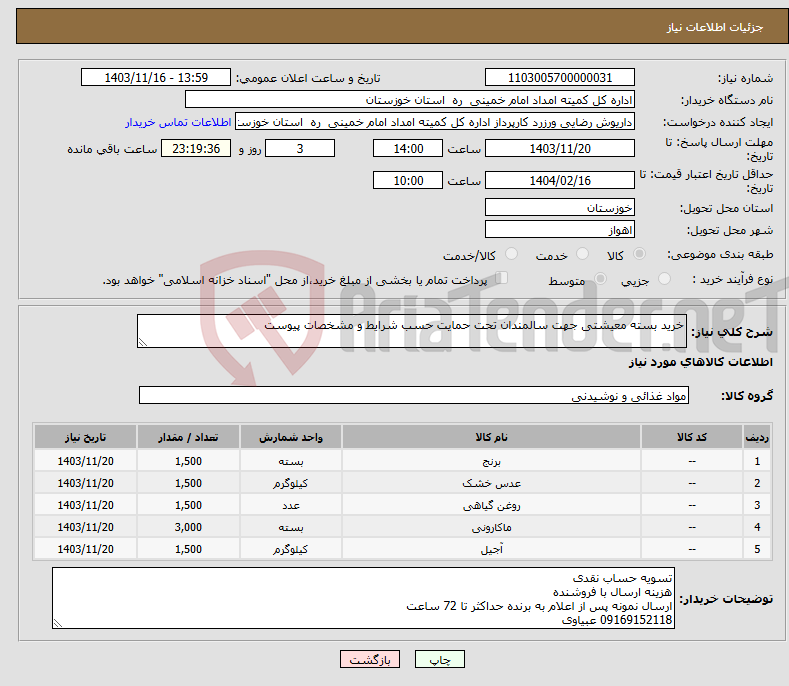
Task: Select the کالا radio button
Action: tap(639, 254)
